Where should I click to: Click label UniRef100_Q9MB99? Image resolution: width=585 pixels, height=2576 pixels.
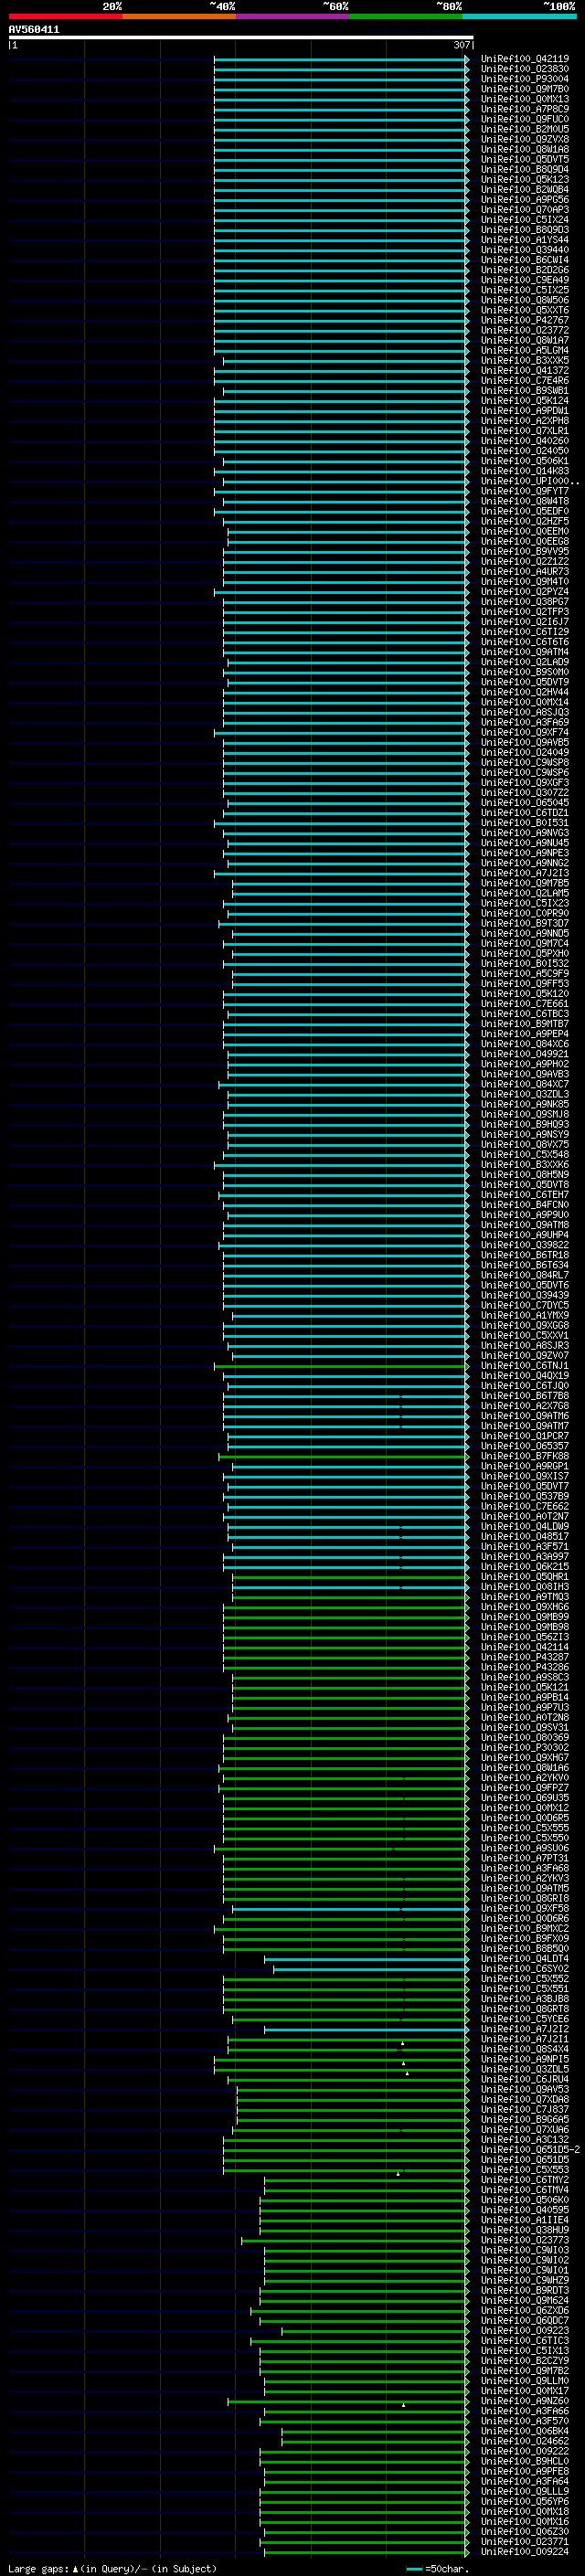(x=525, y=1617)
